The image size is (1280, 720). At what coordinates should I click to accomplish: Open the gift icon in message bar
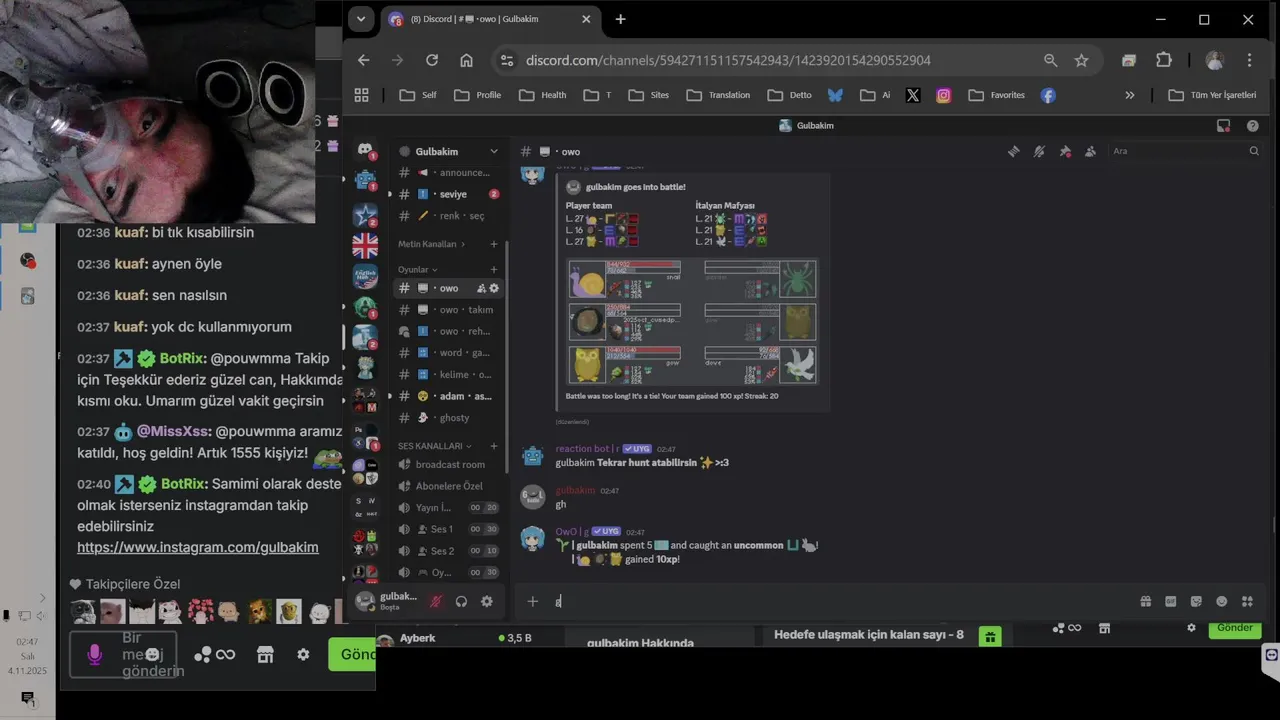tap(1145, 601)
